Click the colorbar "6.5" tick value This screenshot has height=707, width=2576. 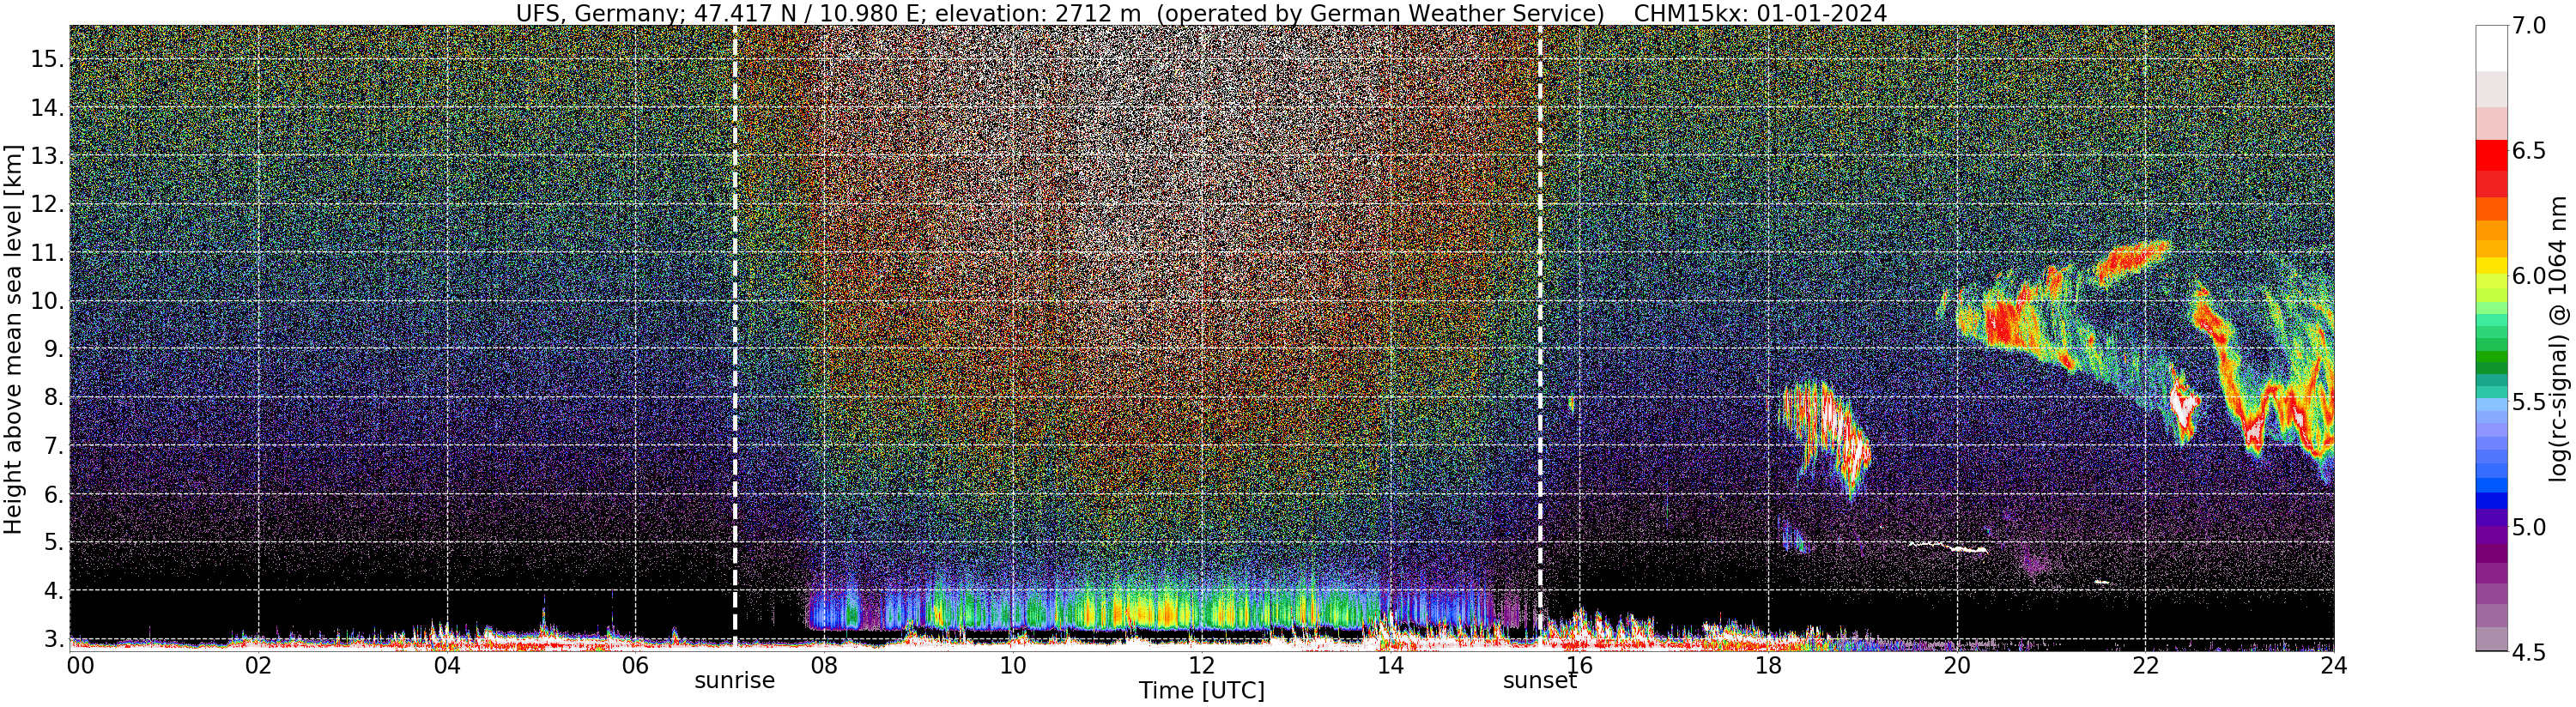pyautogui.click(x=2529, y=151)
